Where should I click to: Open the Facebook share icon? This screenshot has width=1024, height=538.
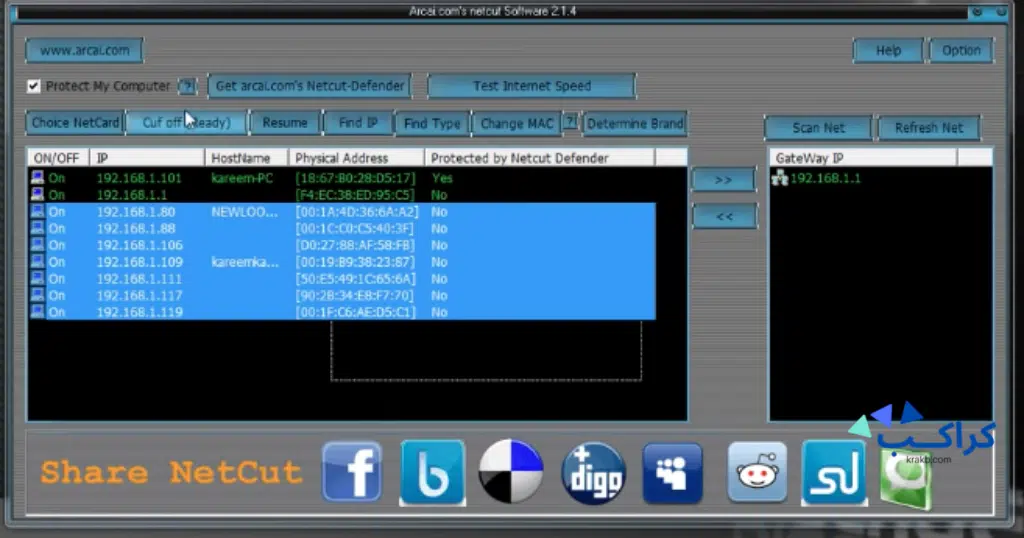[351, 471]
